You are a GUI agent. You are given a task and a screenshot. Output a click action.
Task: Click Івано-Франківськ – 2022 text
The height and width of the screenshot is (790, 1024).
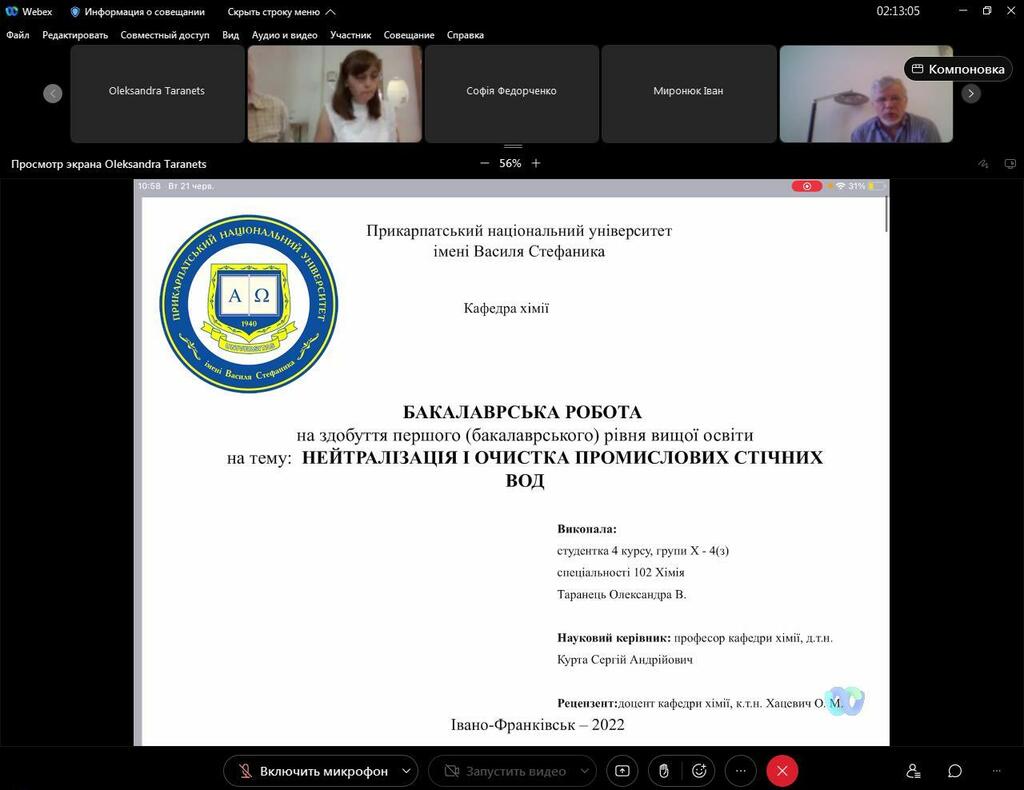(x=537, y=725)
